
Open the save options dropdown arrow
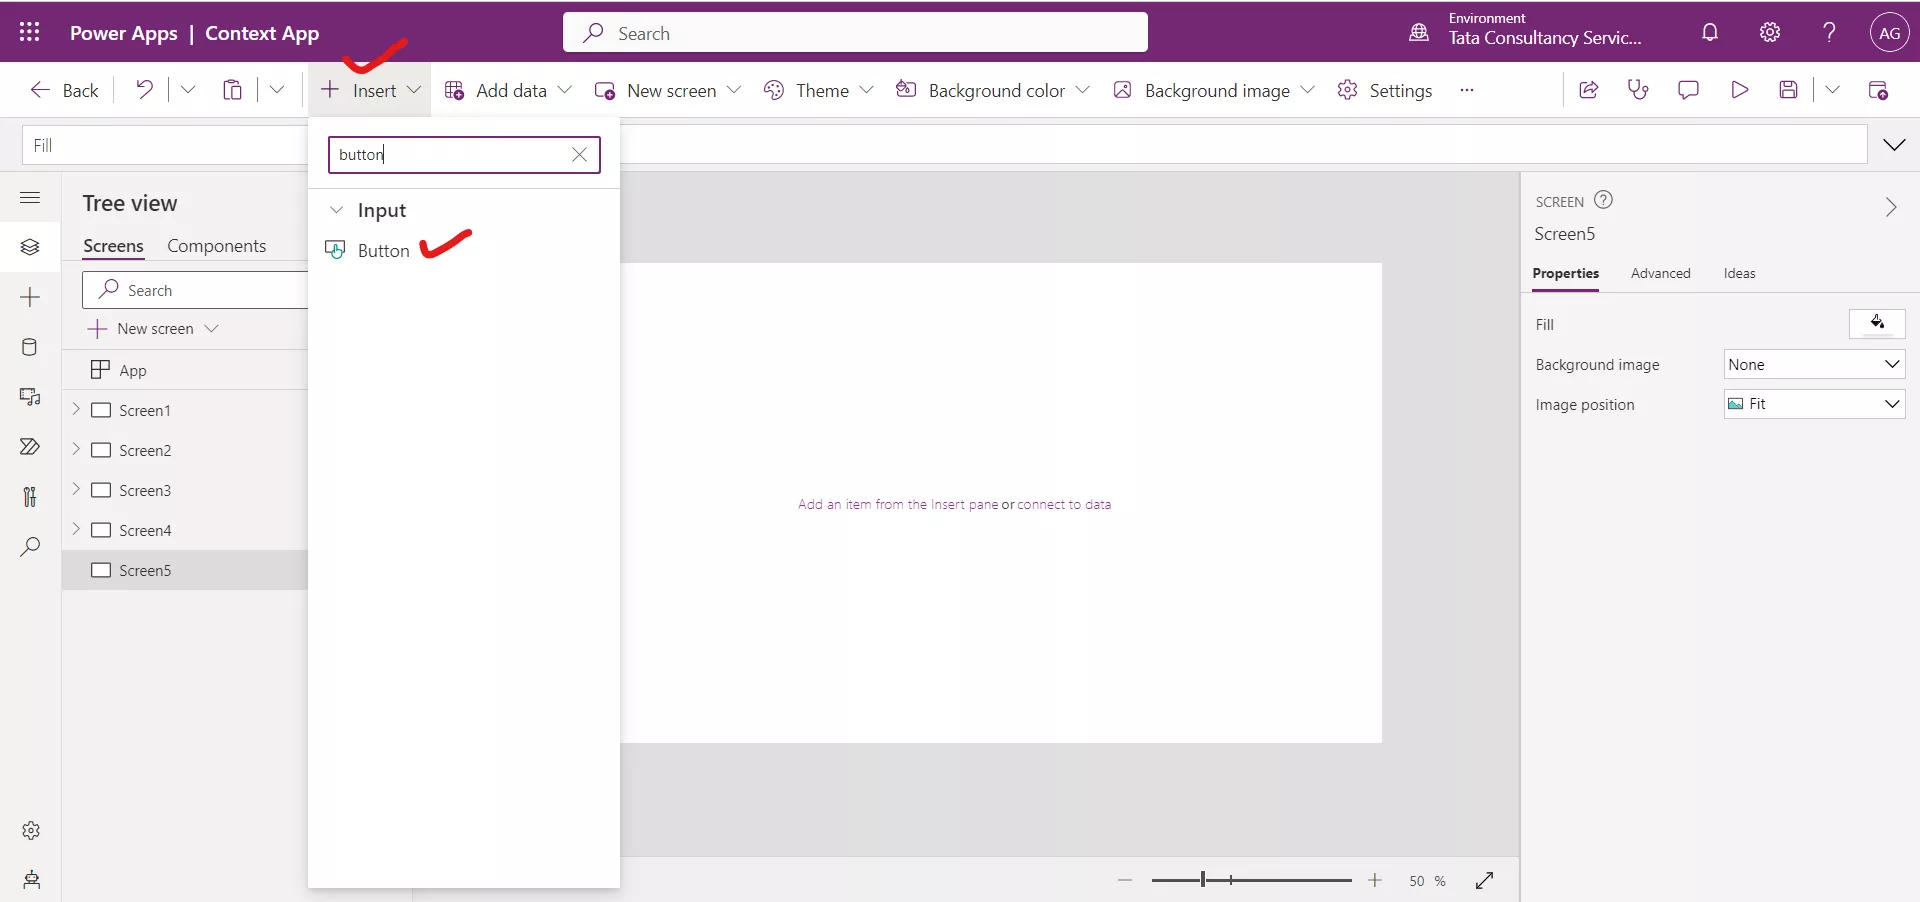point(1832,90)
